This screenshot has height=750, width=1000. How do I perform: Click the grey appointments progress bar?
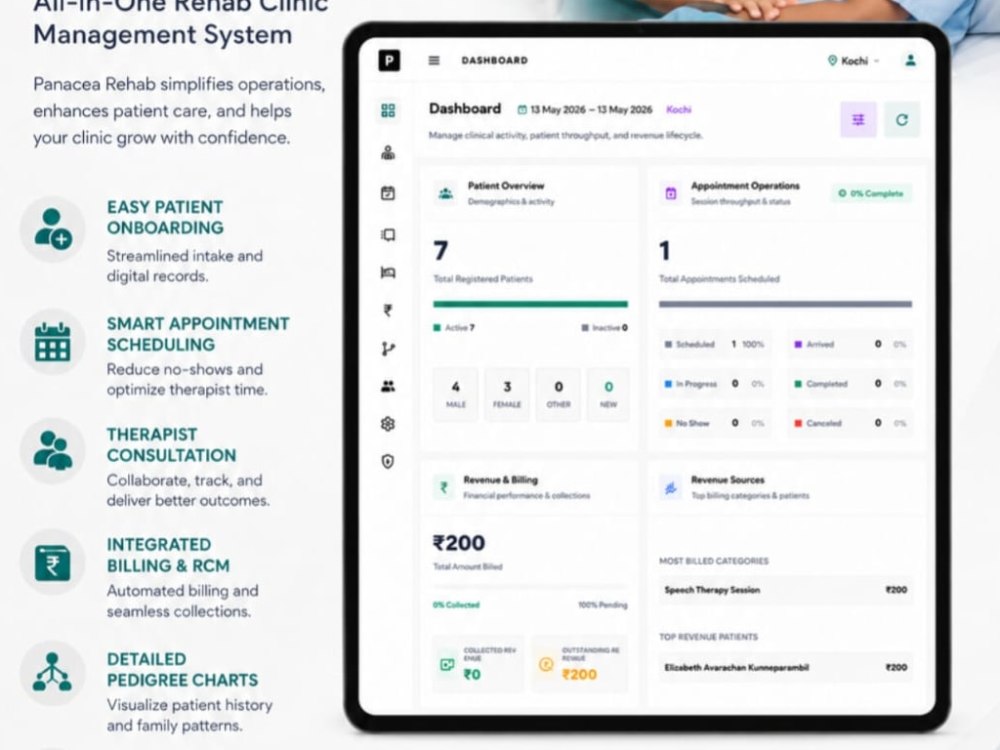tap(785, 304)
